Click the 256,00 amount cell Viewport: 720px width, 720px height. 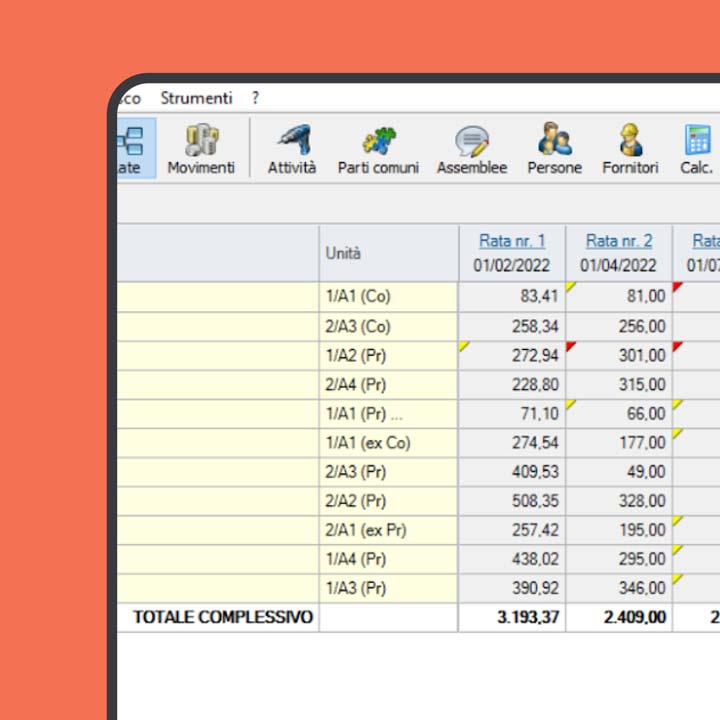619,326
